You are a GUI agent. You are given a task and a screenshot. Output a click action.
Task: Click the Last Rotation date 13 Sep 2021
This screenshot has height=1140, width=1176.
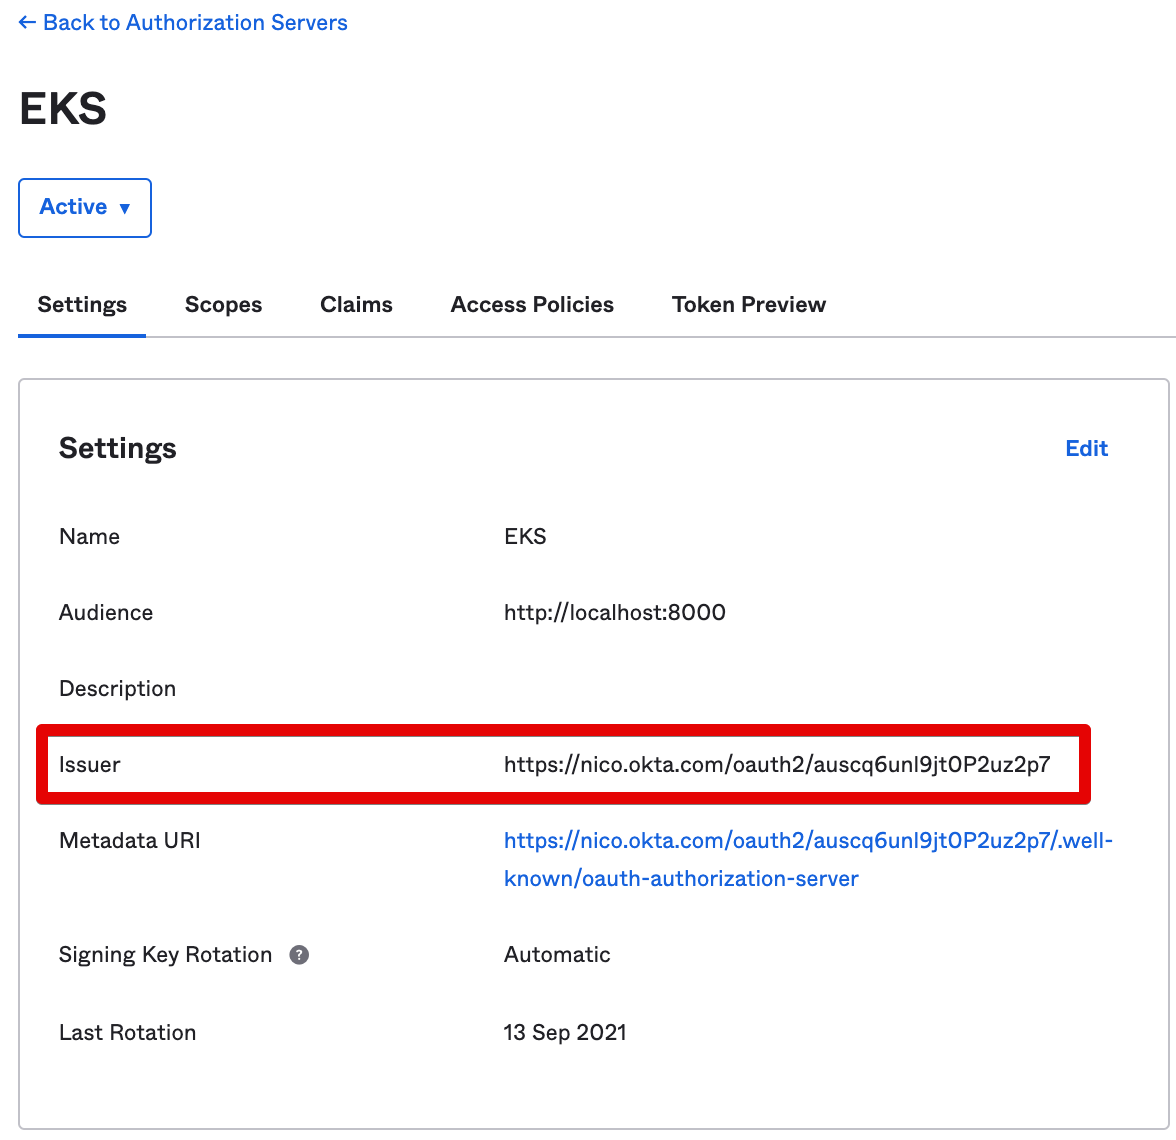[x=564, y=1033]
